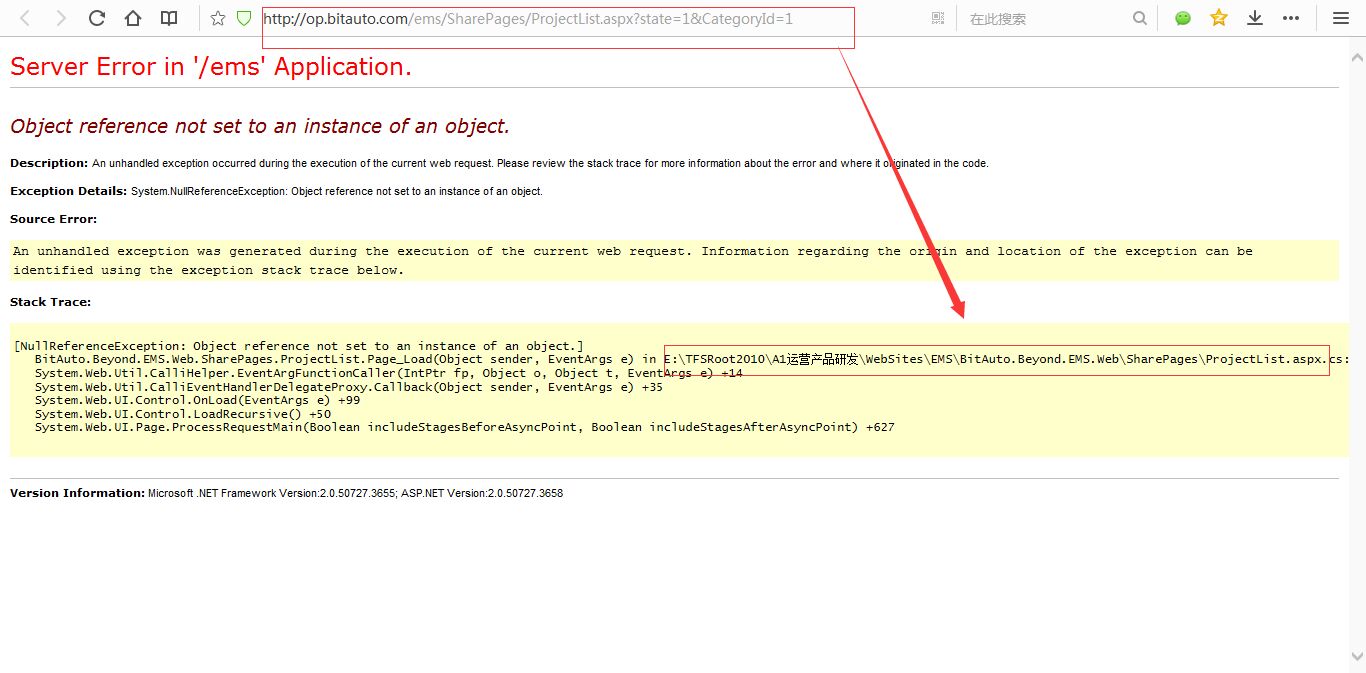Click the "E:\TFSRoot2010" file path text
This screenshot has width=1366, height=673.
[x=1007, y=359]
